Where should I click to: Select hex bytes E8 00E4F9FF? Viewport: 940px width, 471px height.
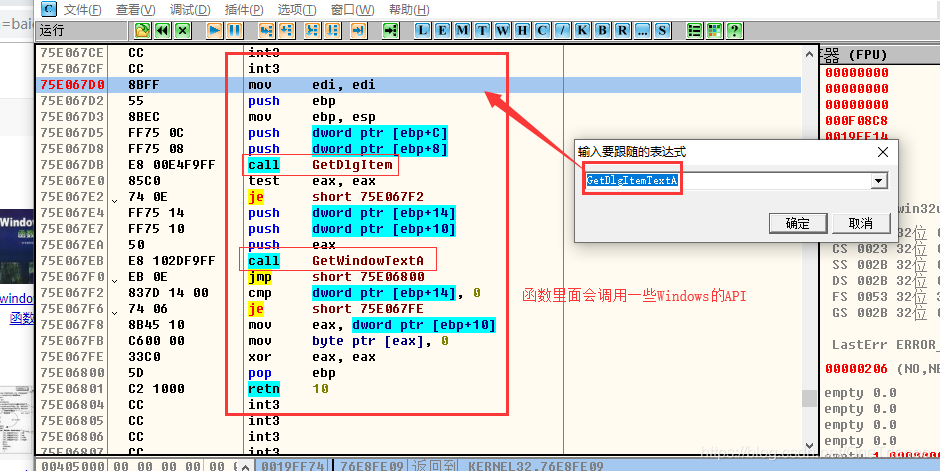(171, 165)
